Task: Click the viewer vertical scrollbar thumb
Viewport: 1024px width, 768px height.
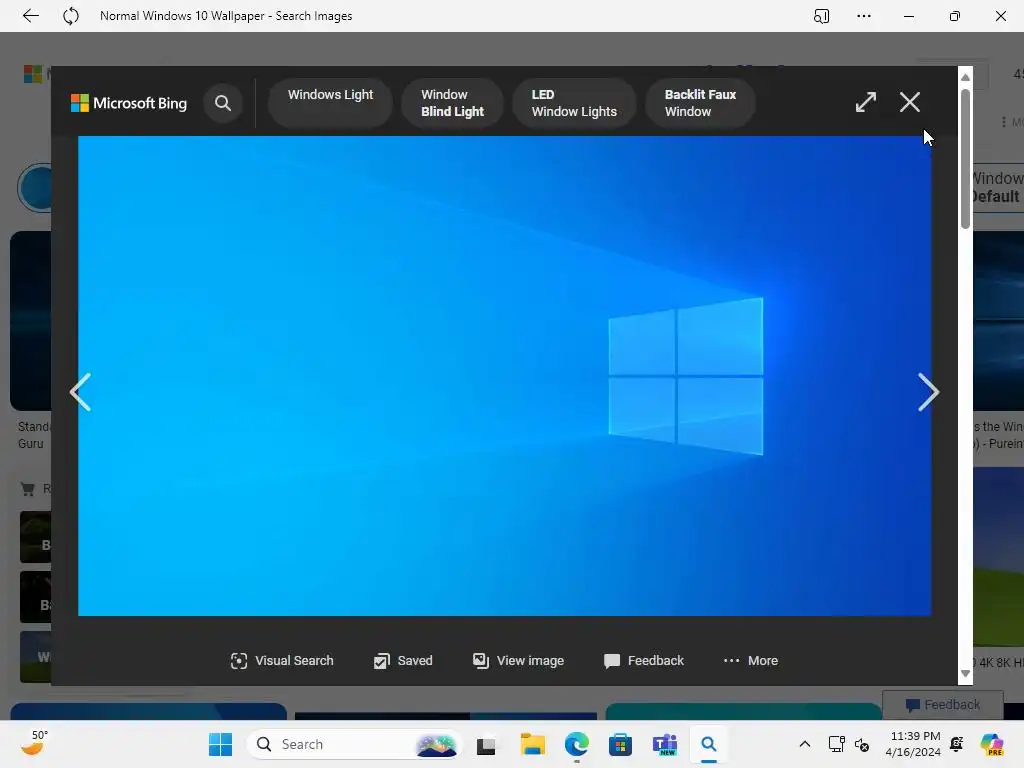Action: pos(965,159)
